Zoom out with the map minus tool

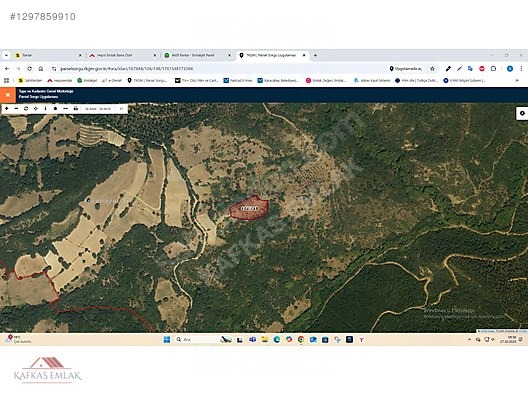[x=16, y=109]
